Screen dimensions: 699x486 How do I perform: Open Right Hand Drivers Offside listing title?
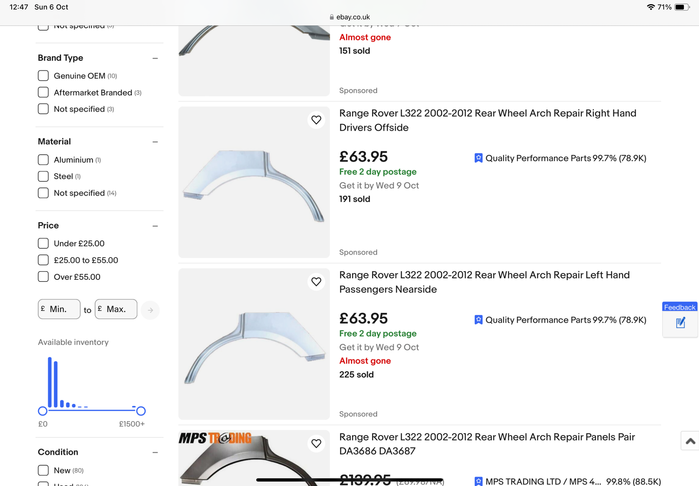pyautogui.click(x=488, y=120)
